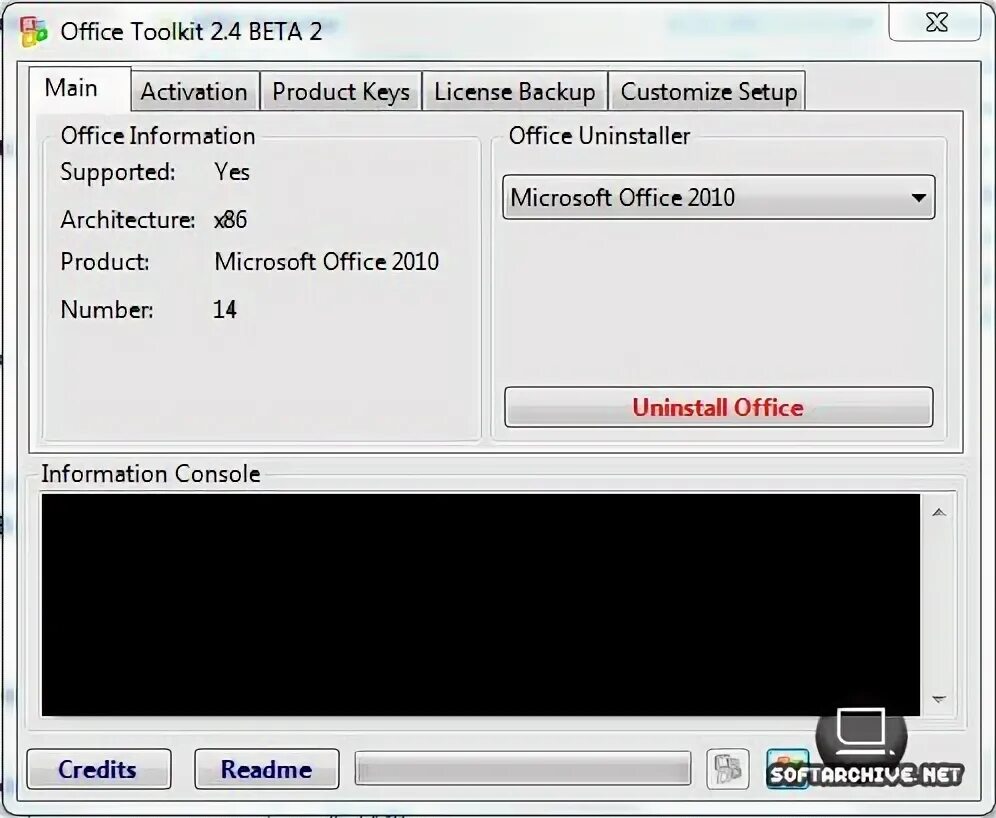This screenshot has width=996, height=818.
Task: Select the License Backup tab
Action: 515,91
